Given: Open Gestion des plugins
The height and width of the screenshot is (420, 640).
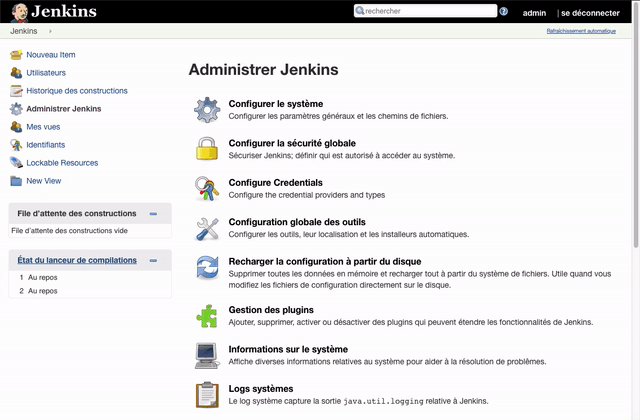Looking at the screenshot, I should [x=271, y=310].
